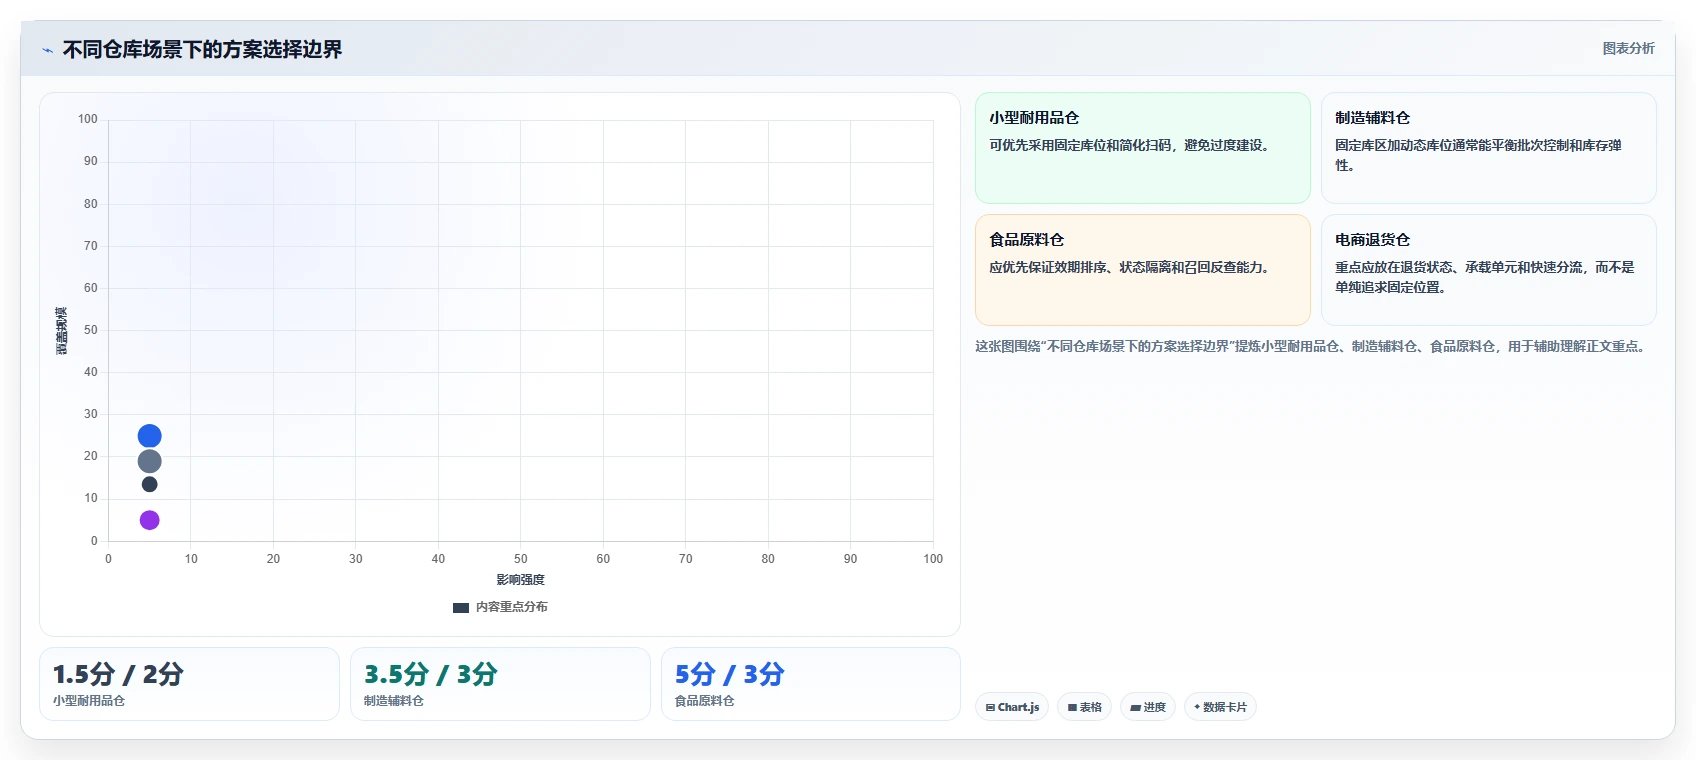
Task: Click the 图表分析 label in header
Action: click(x=1628, y=48)
